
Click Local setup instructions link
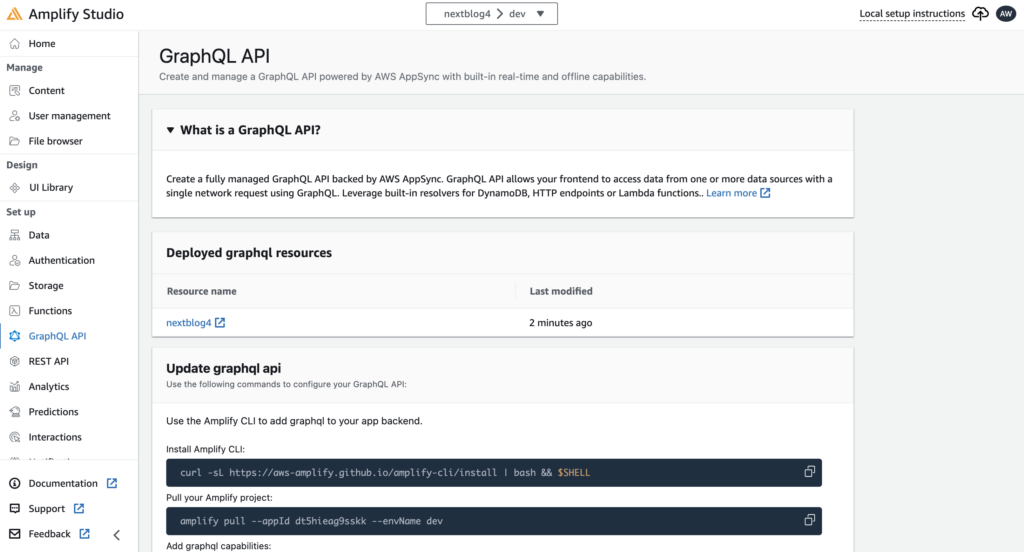coord(912,14)
